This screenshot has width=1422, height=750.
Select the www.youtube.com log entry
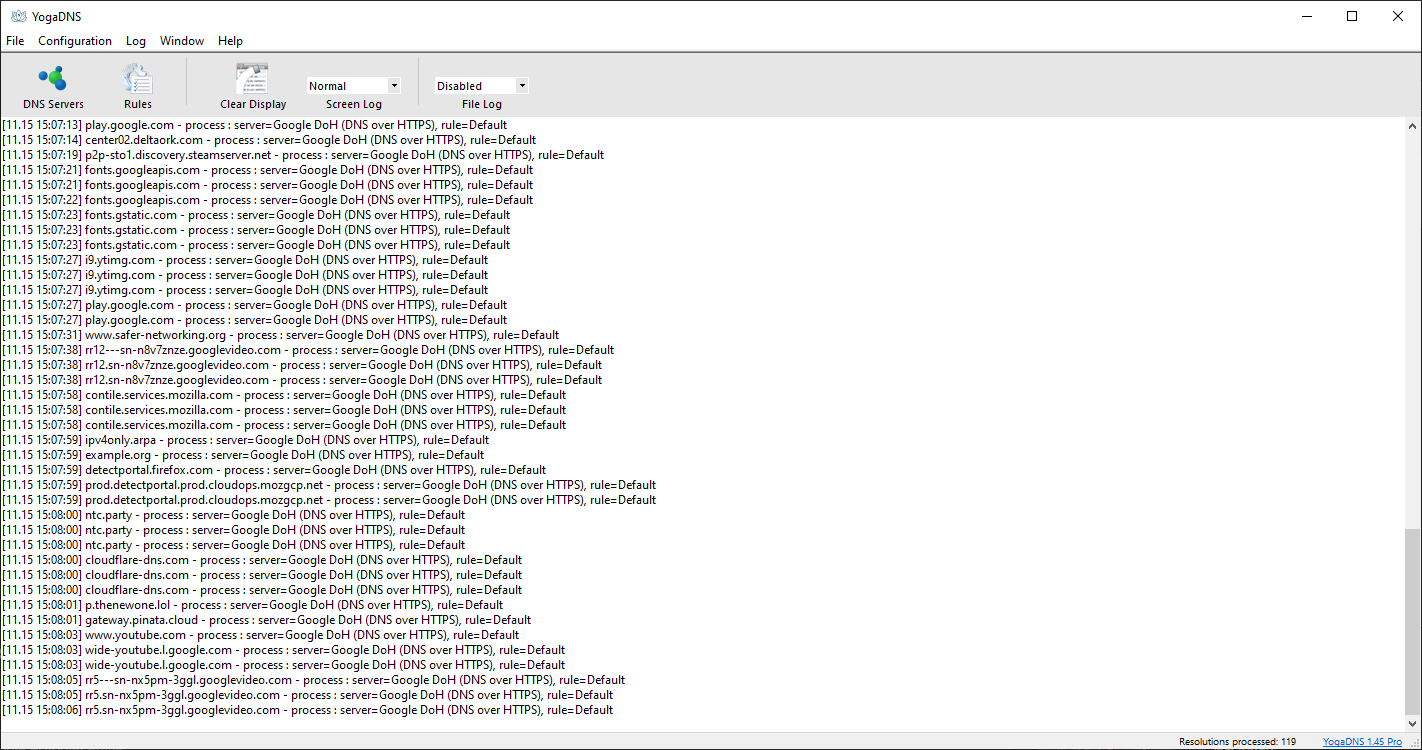pos(260,635)
